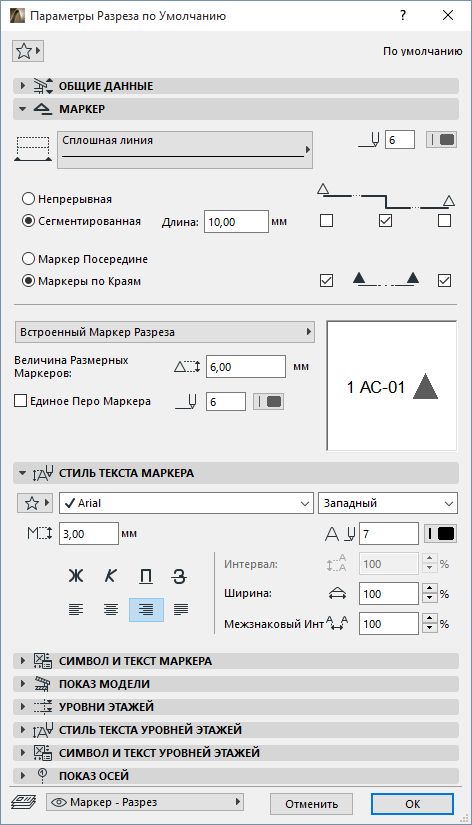Open the Маркер - Разрез layer dropdown
This screenshot has height=825, width=472.
pos(145,802)
